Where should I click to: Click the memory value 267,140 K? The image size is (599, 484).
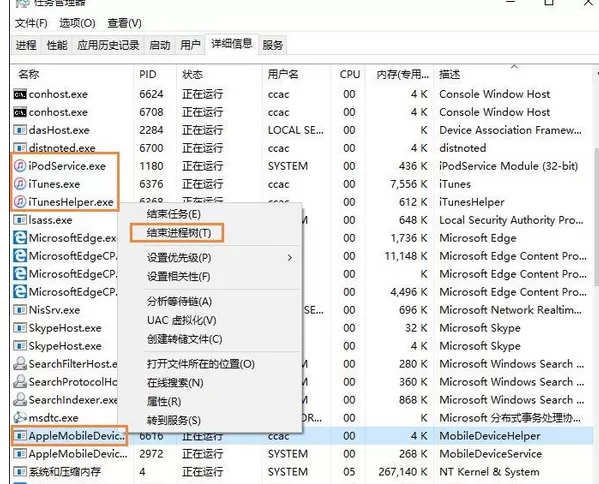coord(403,472)
